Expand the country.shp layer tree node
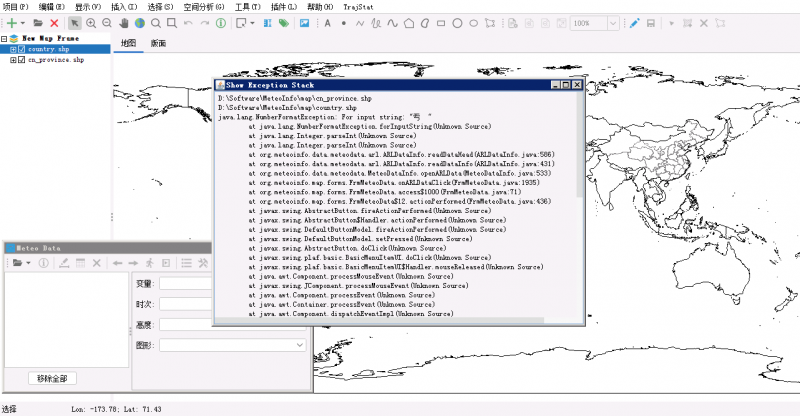This screenshot has height=416, width=800. click(12, 49)
